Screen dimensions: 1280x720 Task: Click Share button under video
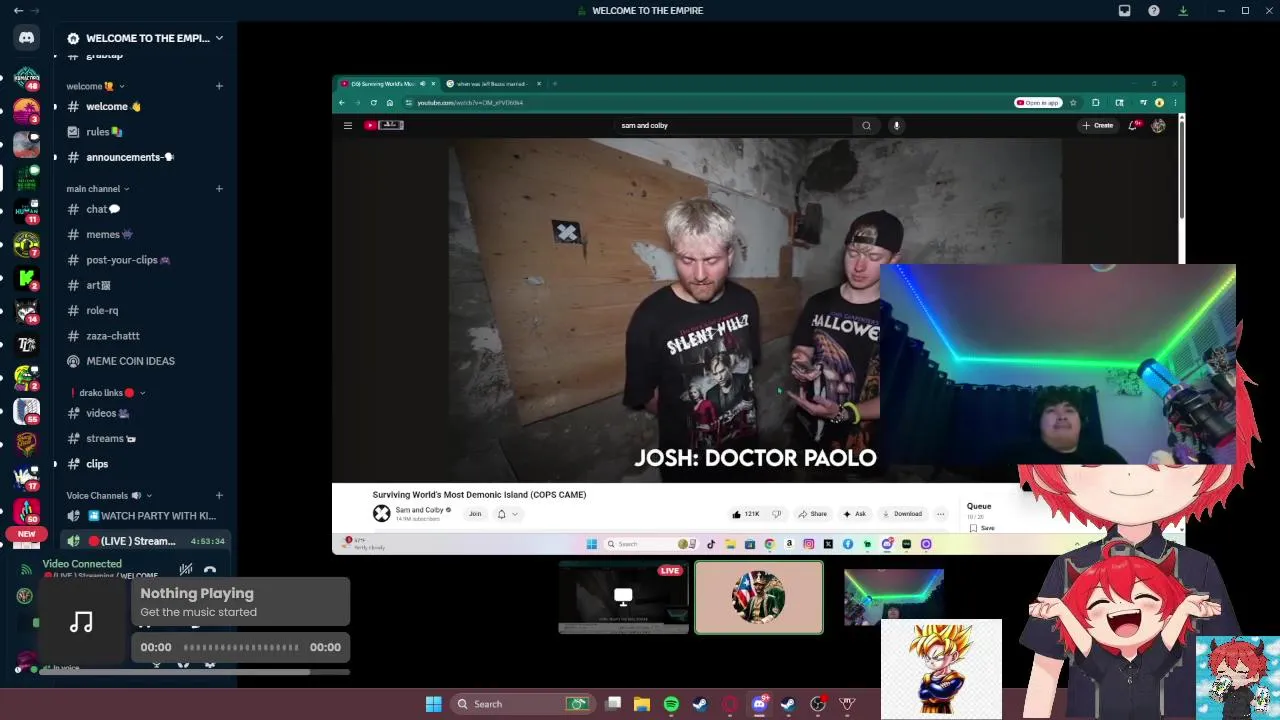813,514
